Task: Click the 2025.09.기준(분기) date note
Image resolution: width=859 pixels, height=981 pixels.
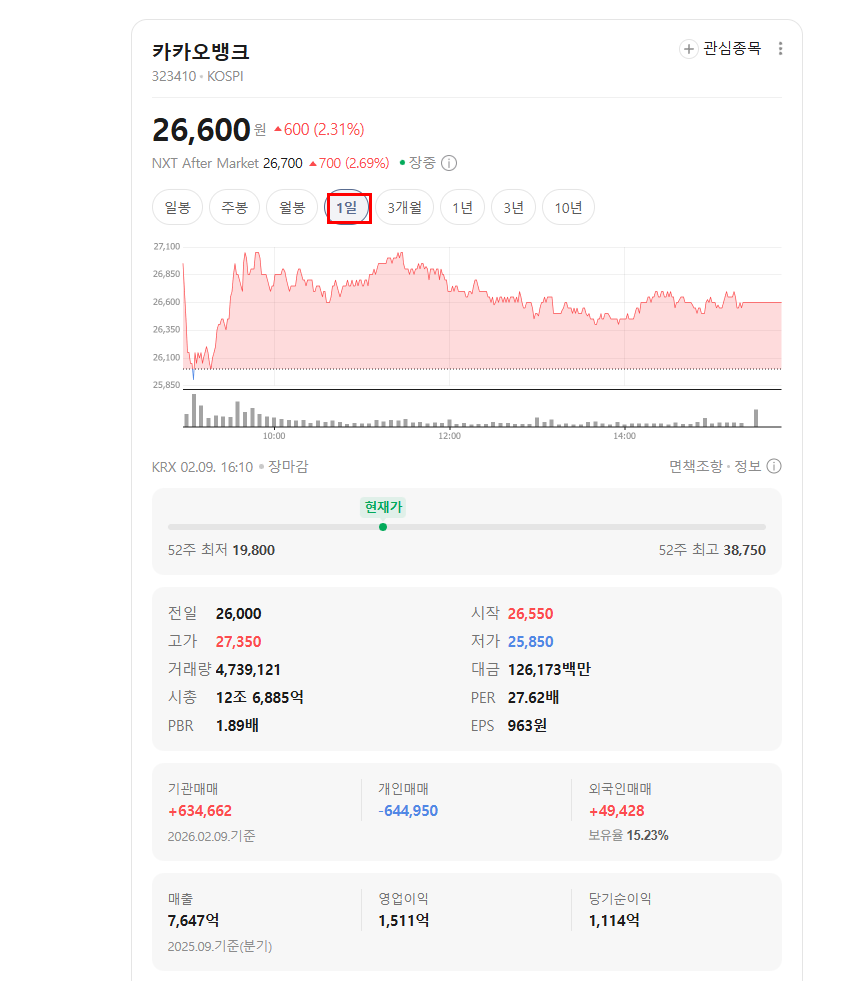Action: (x=220, y=947)
